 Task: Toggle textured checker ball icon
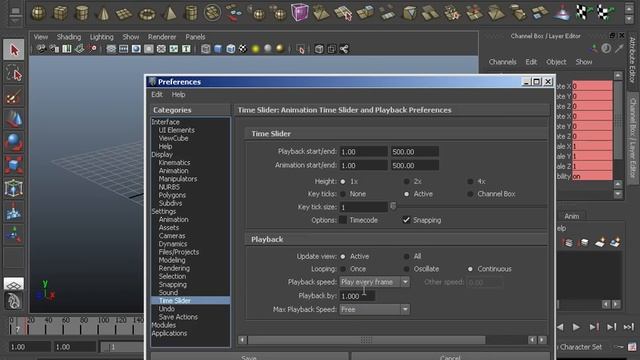pyautogui.click(x=243, y=49)
